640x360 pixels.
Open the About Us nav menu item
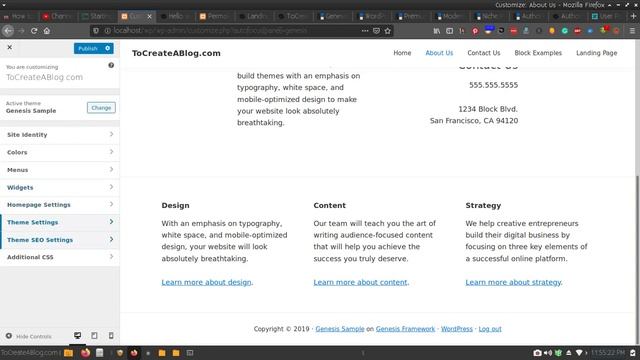(439, 53)
